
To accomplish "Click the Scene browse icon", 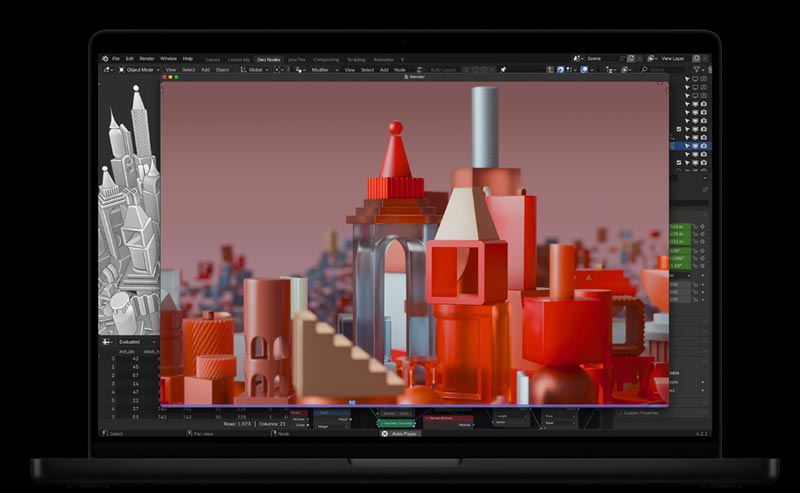I will pyautogui.click(x=578, y=59).
